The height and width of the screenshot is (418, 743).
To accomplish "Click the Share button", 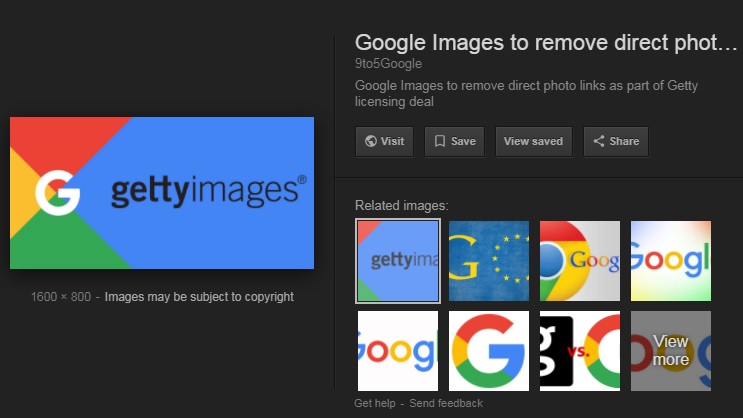I will tap(616, 141).
